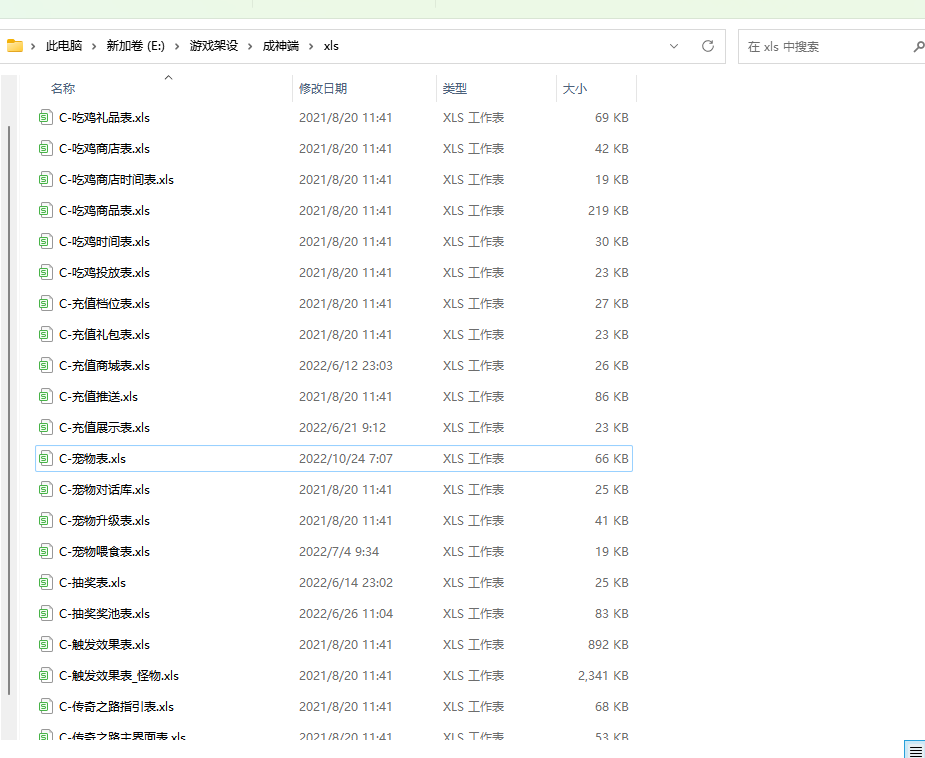Select file icon of C-触发效果表_怪物.xls
This screenshot has height=758, width=925.
coord(45,675)
